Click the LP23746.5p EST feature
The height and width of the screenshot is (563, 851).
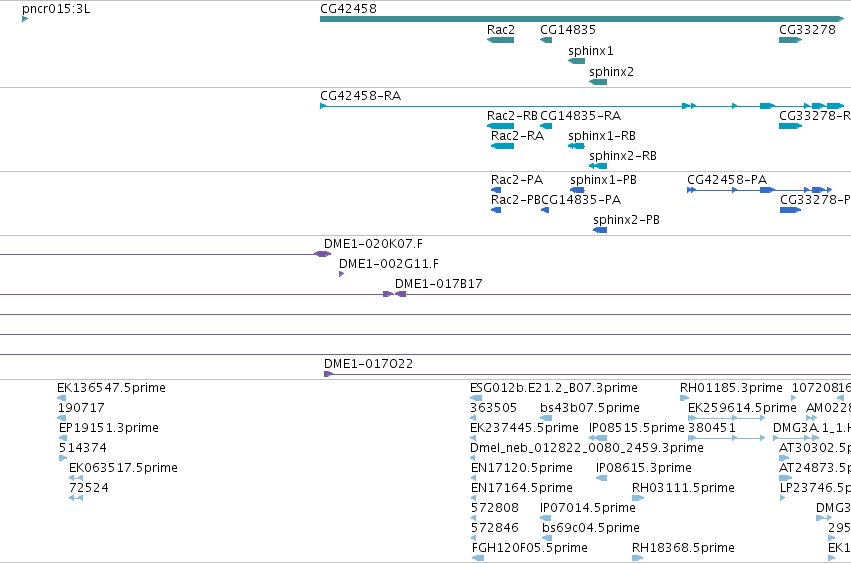(x=783, y=498)
